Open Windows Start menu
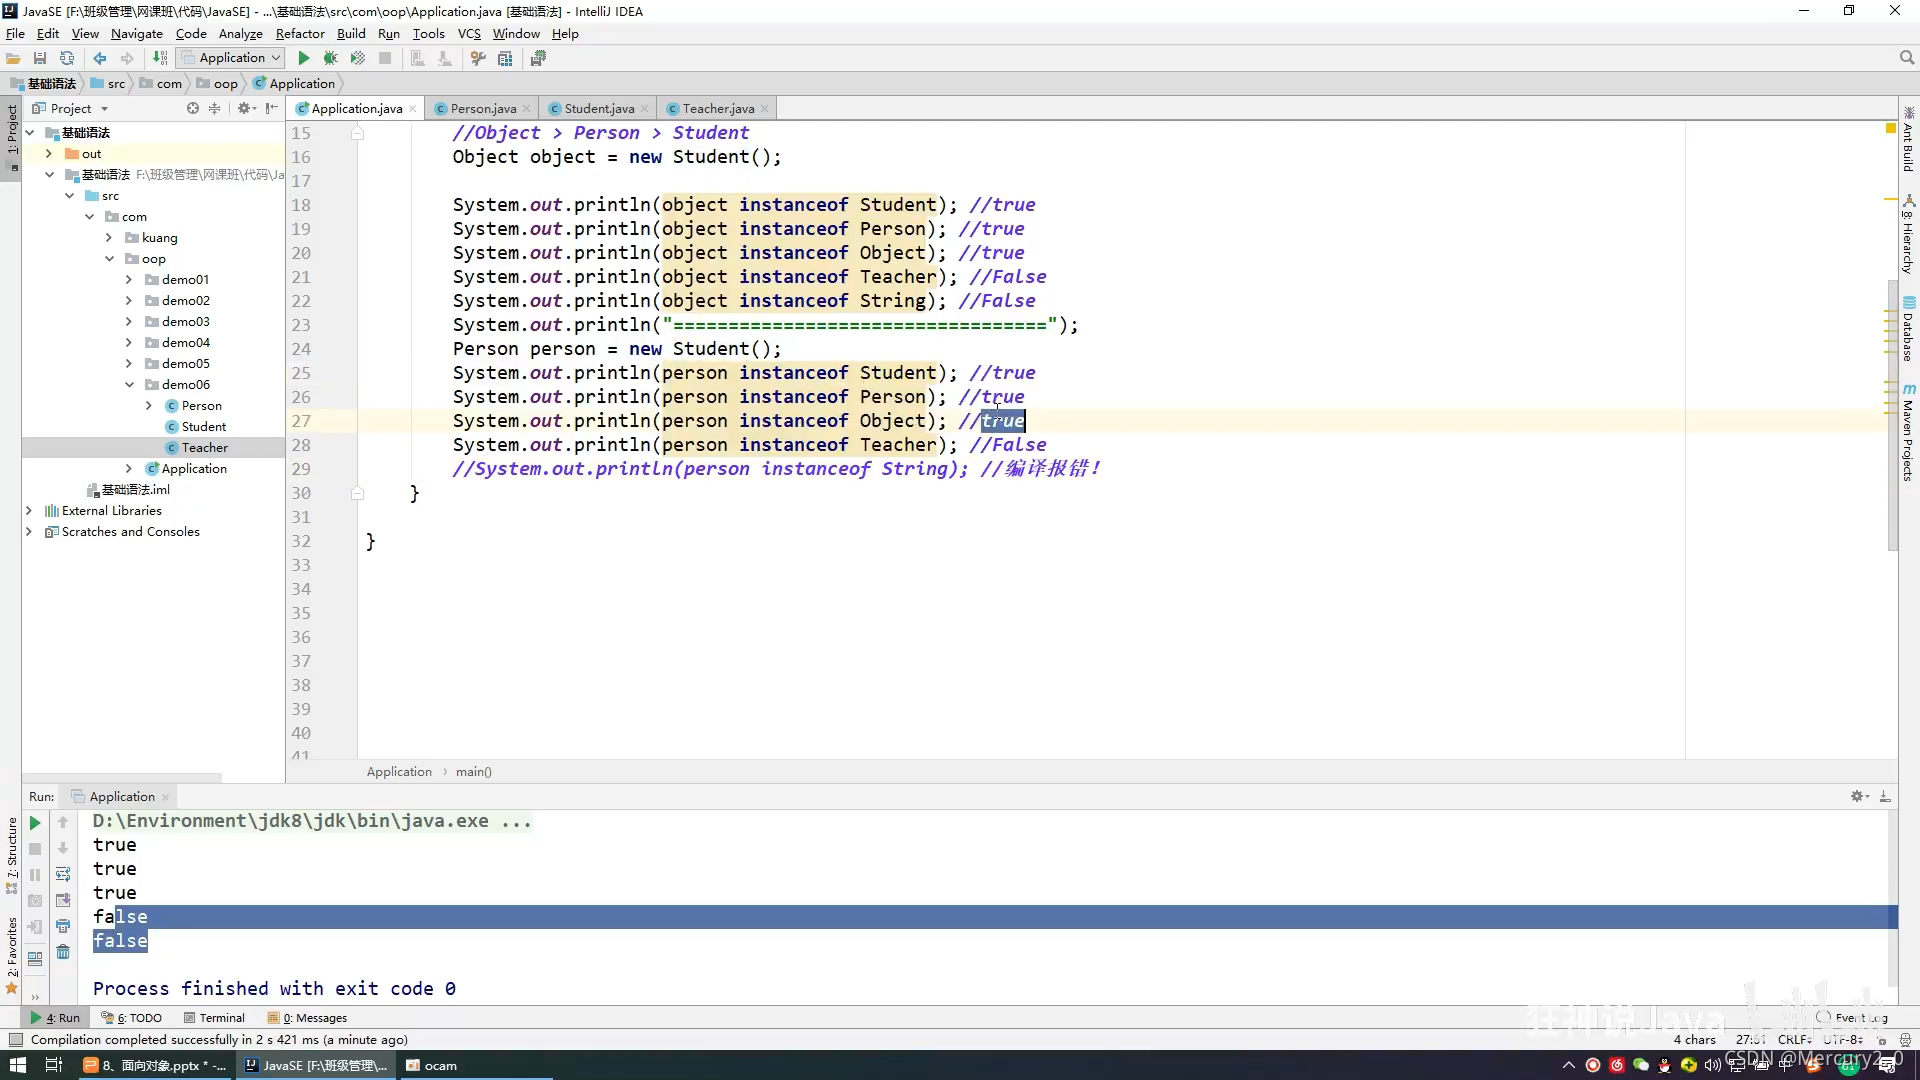 point(17,1065)
